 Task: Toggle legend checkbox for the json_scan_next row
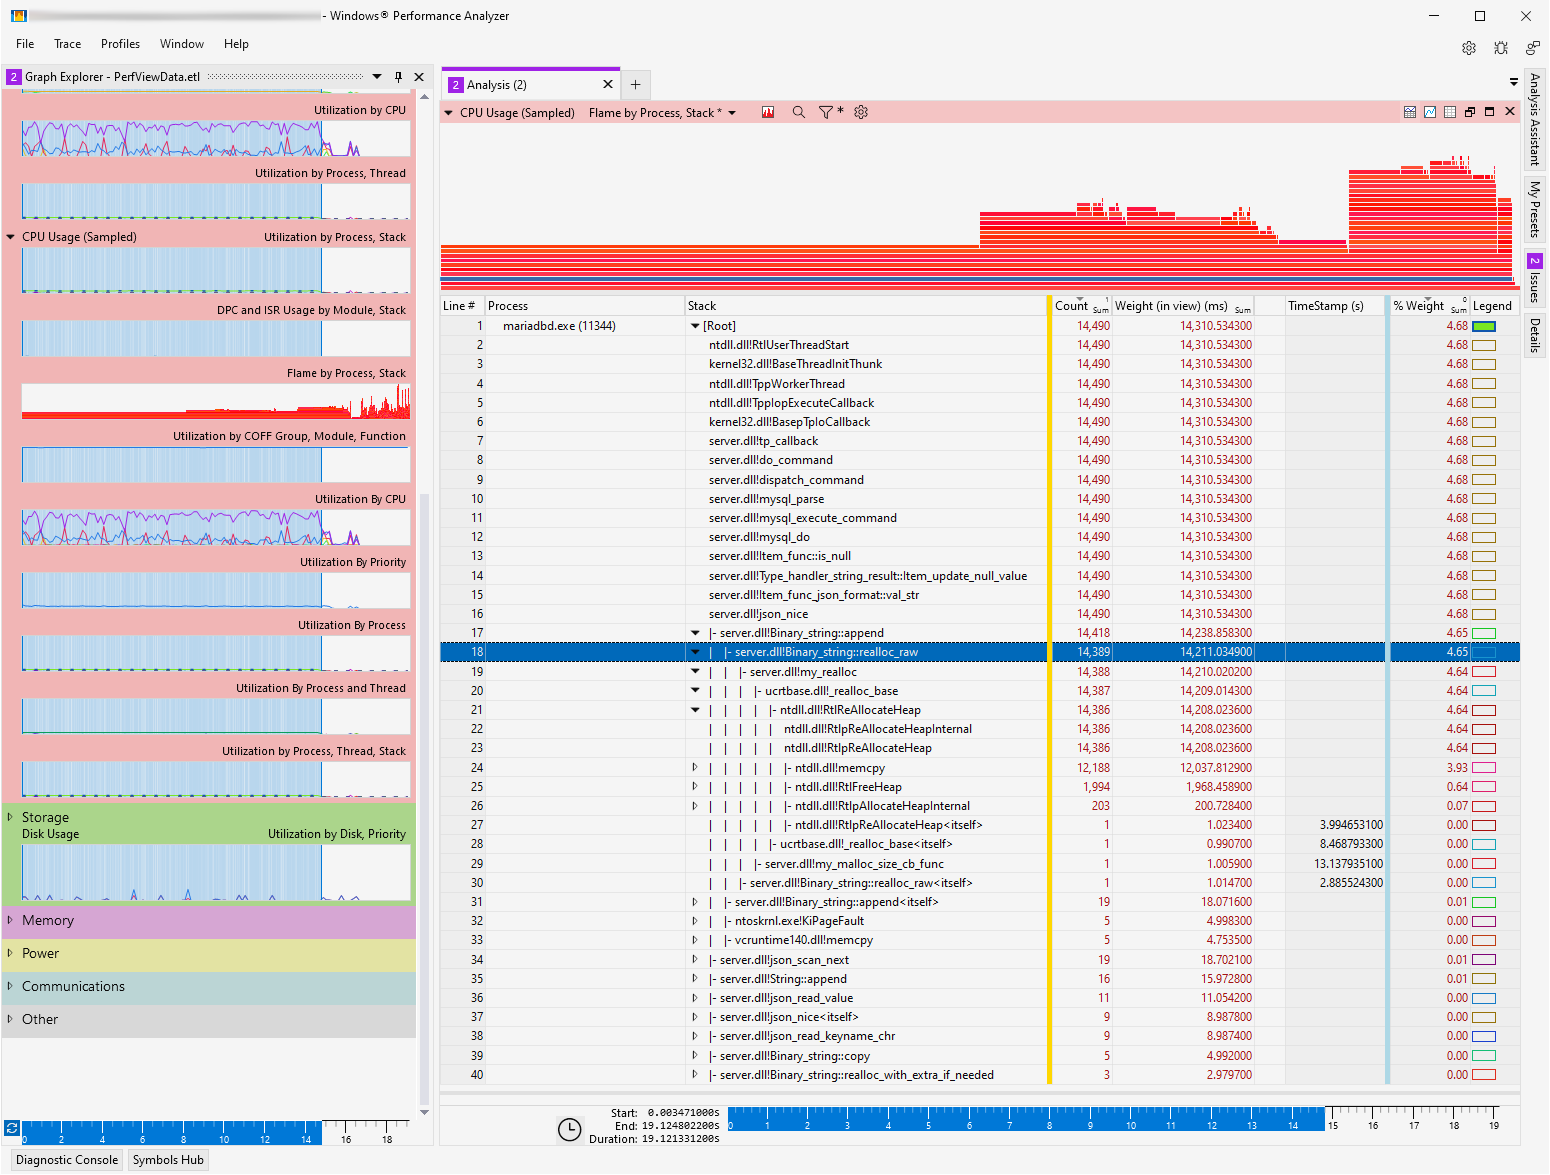[x=1484, y=960]
